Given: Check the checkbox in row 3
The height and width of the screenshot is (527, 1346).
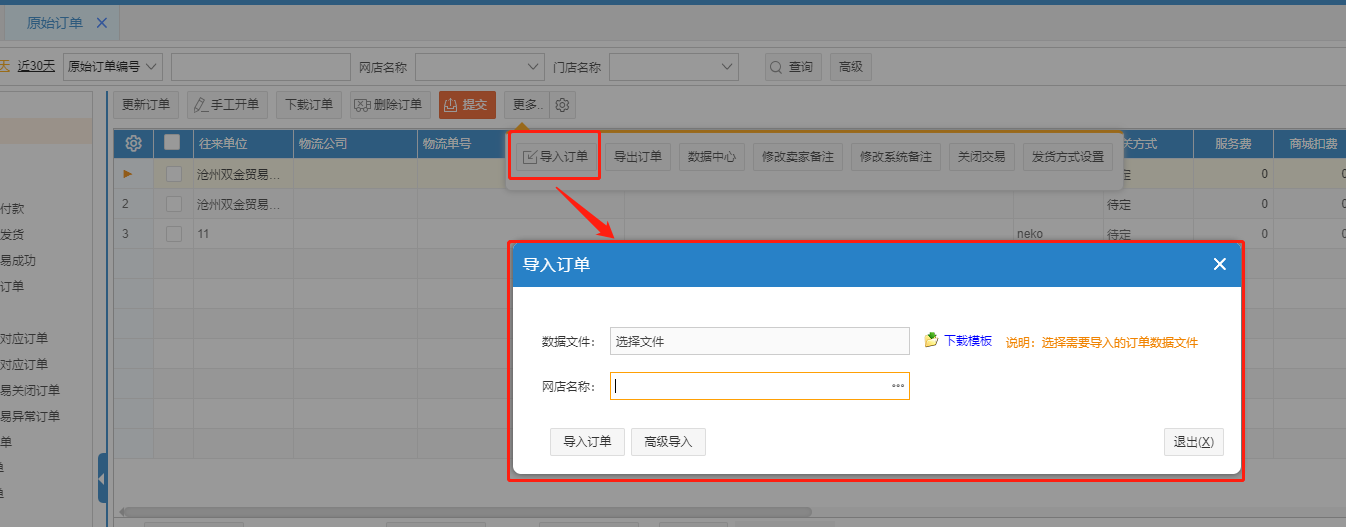Looking at the screenshot, I should [174, 234].
